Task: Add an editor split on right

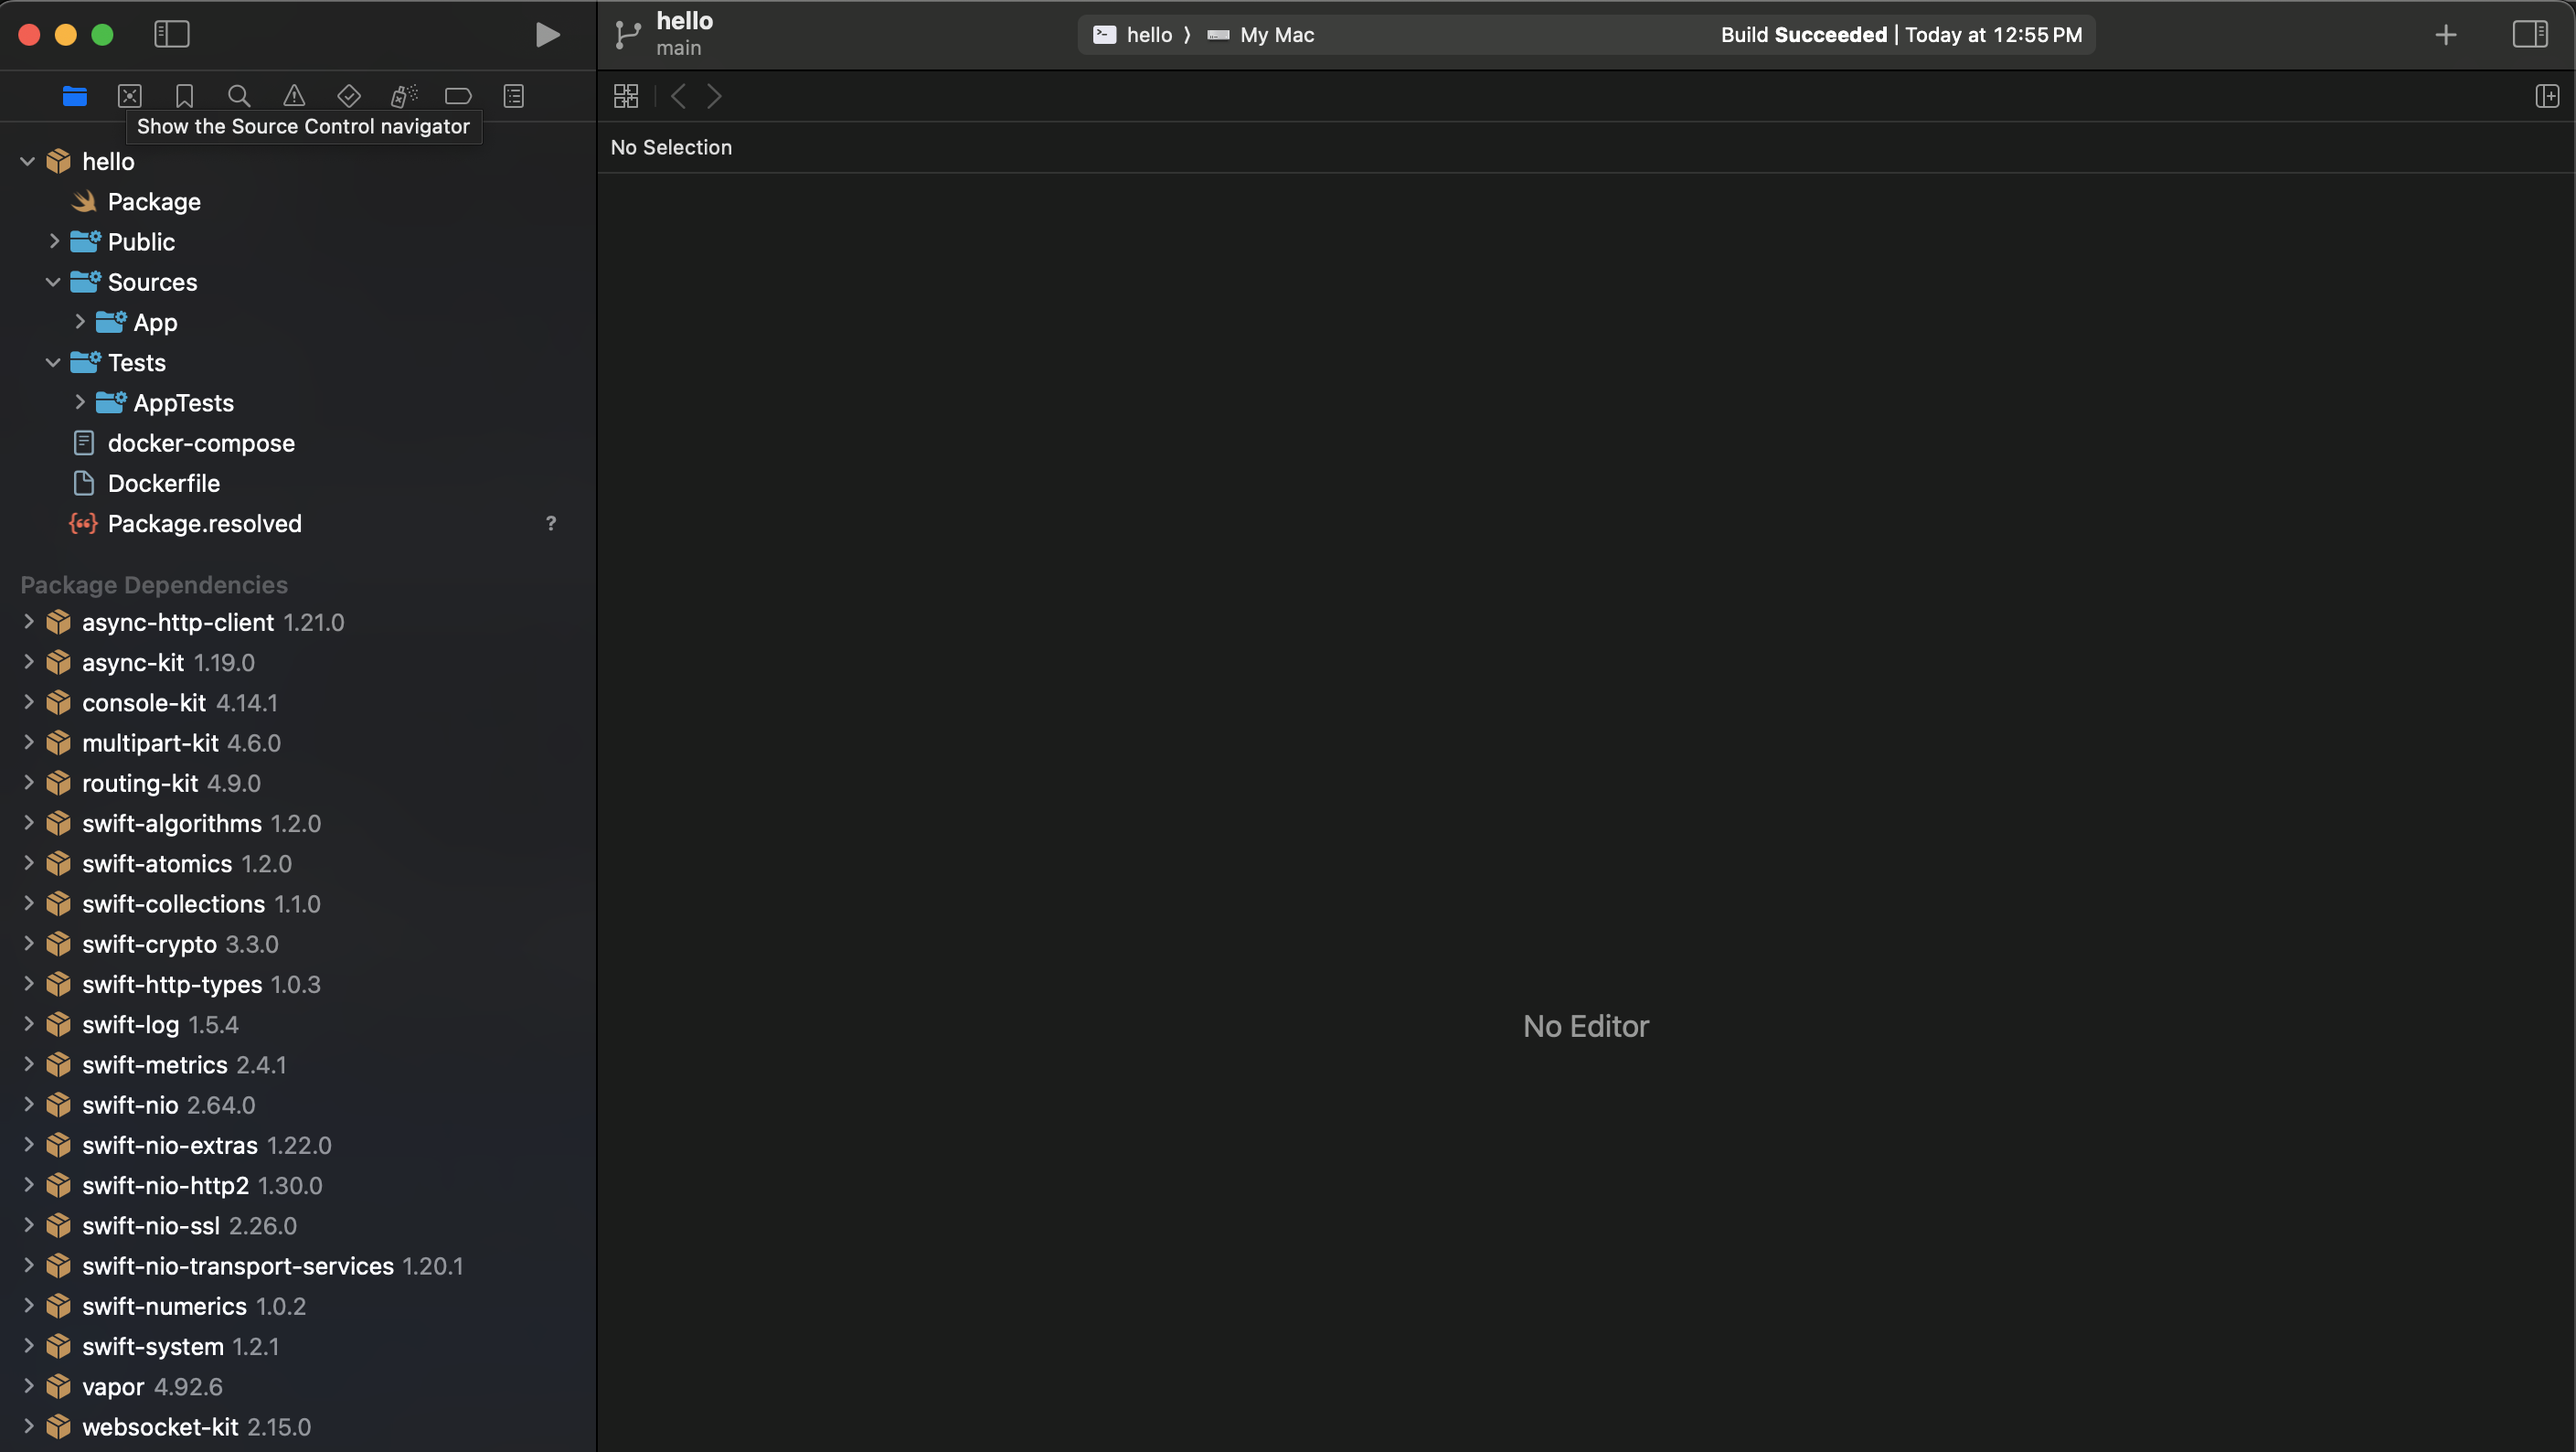Action: 2546,96
